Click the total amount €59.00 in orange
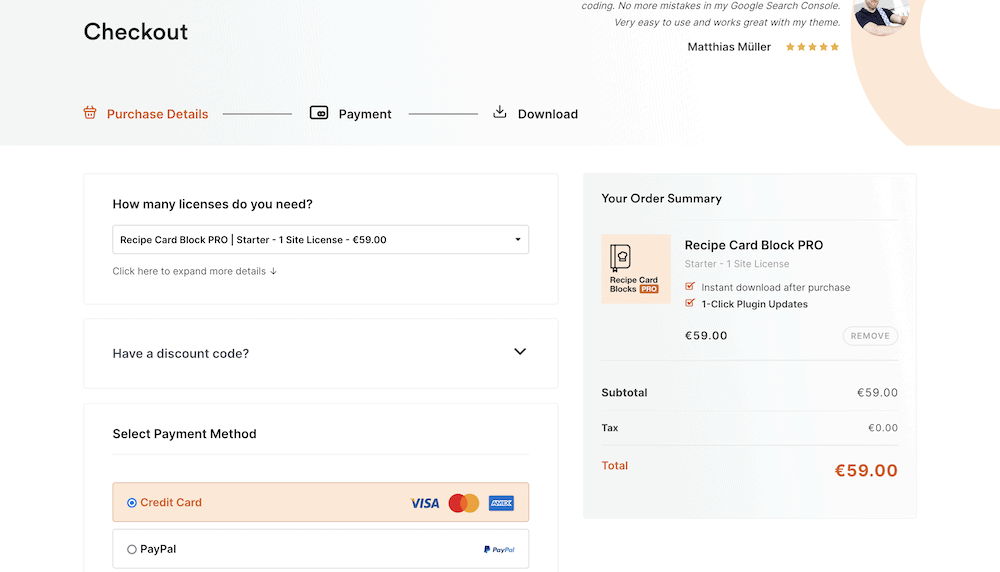This screenshot has width=1000, height=572. [x=866, y=471]
